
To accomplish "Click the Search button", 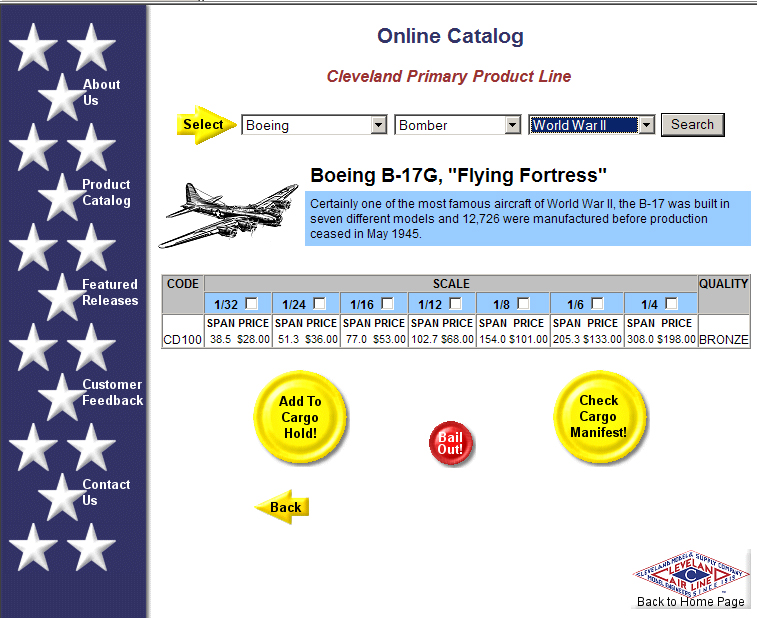I will pyautogui.click(x=692, y=125).
